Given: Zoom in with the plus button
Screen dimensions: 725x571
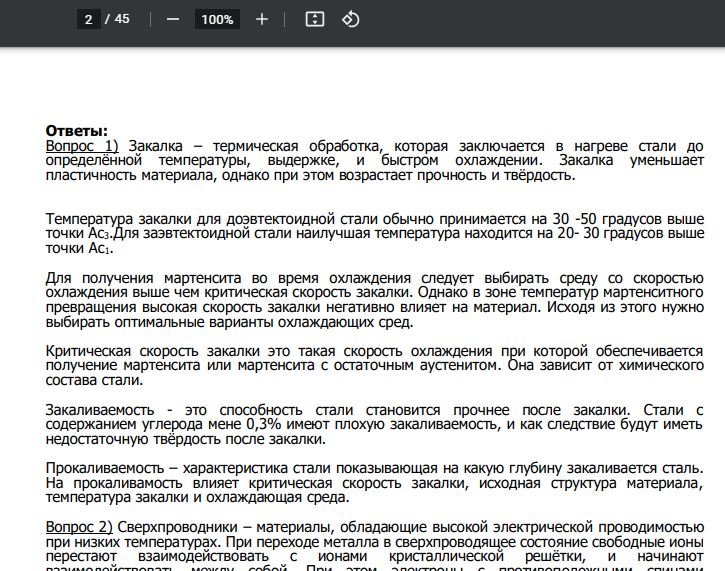Looking at the screenshot, I should point(262,19).
